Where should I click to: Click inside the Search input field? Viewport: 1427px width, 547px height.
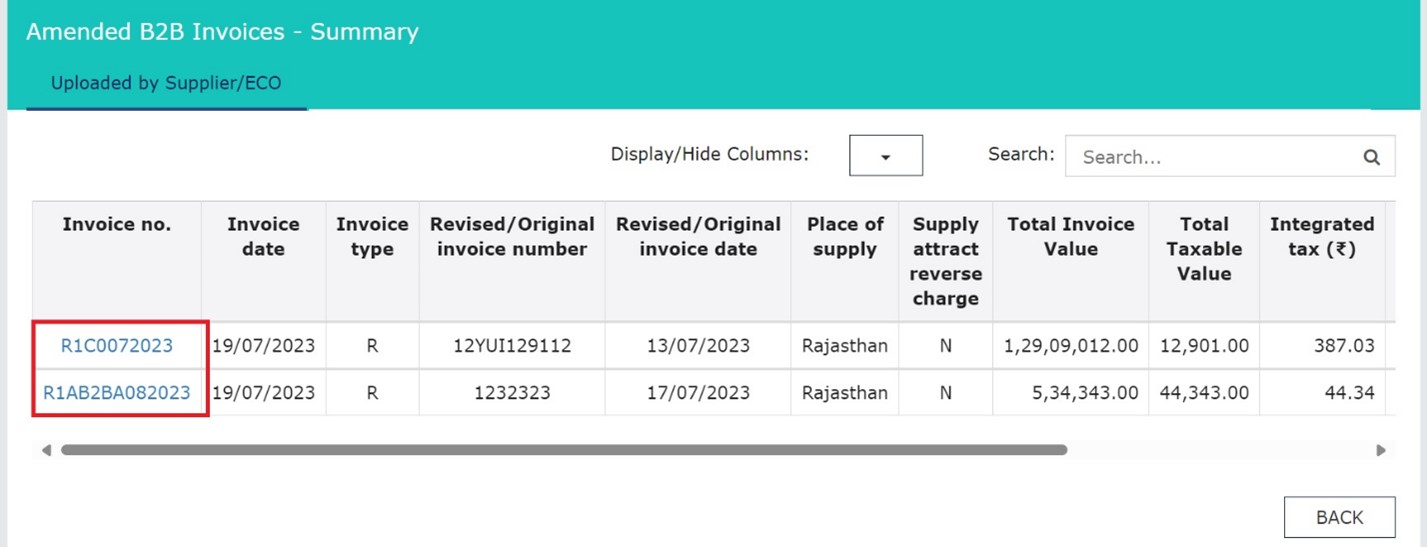1210,157
